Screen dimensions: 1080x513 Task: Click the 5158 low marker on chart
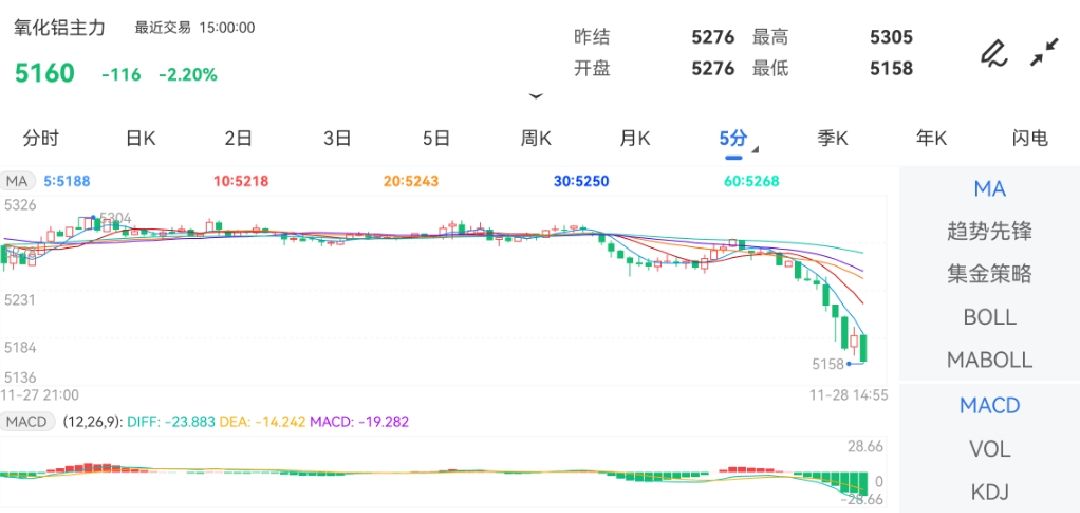(x=828, y=364)
